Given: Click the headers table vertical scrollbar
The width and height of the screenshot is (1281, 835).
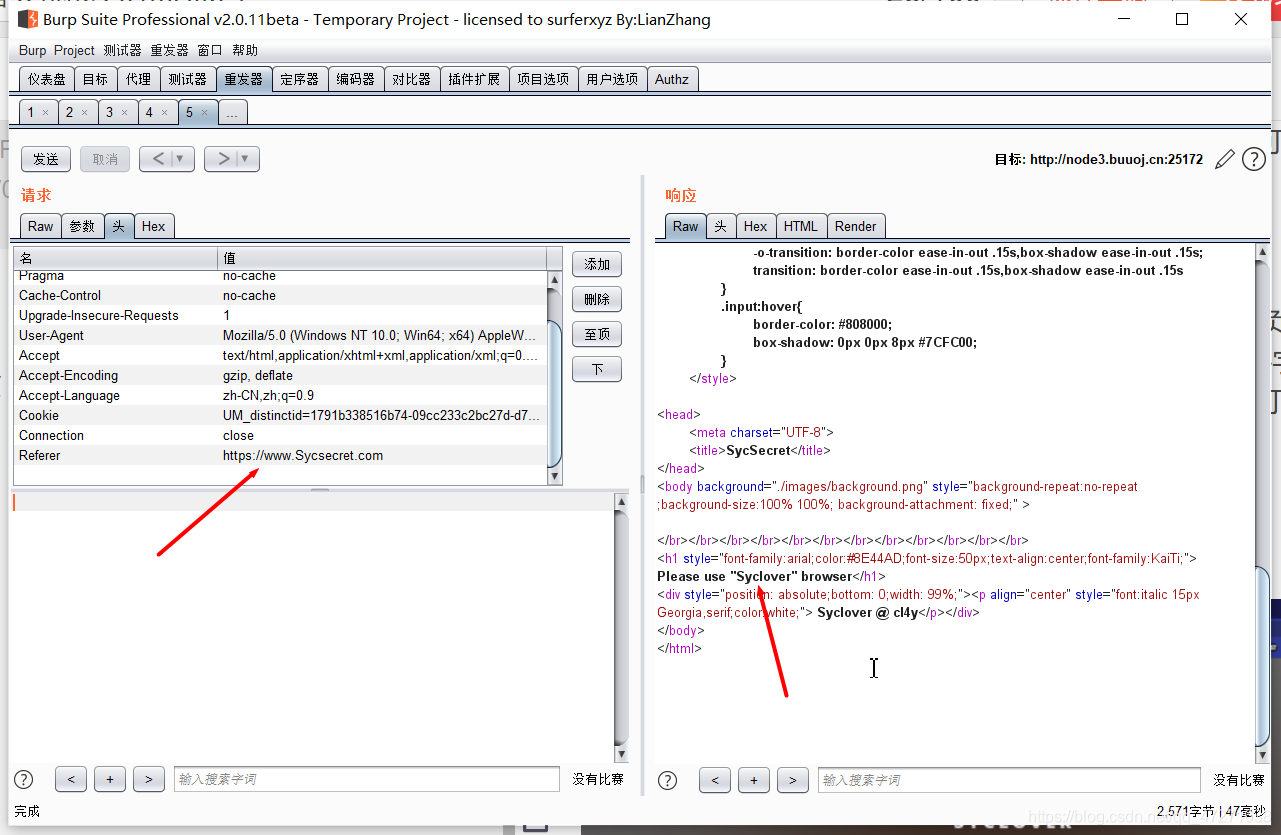Looking at the screenshot, I should 555,377.
